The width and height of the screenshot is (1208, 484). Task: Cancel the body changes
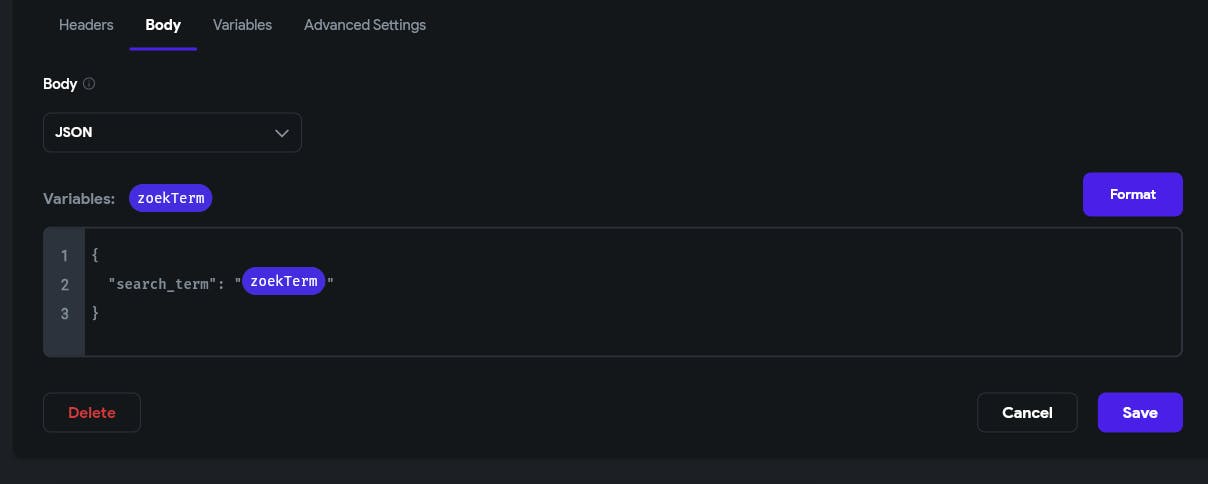pyautogui.click(x=1027, y=412)
